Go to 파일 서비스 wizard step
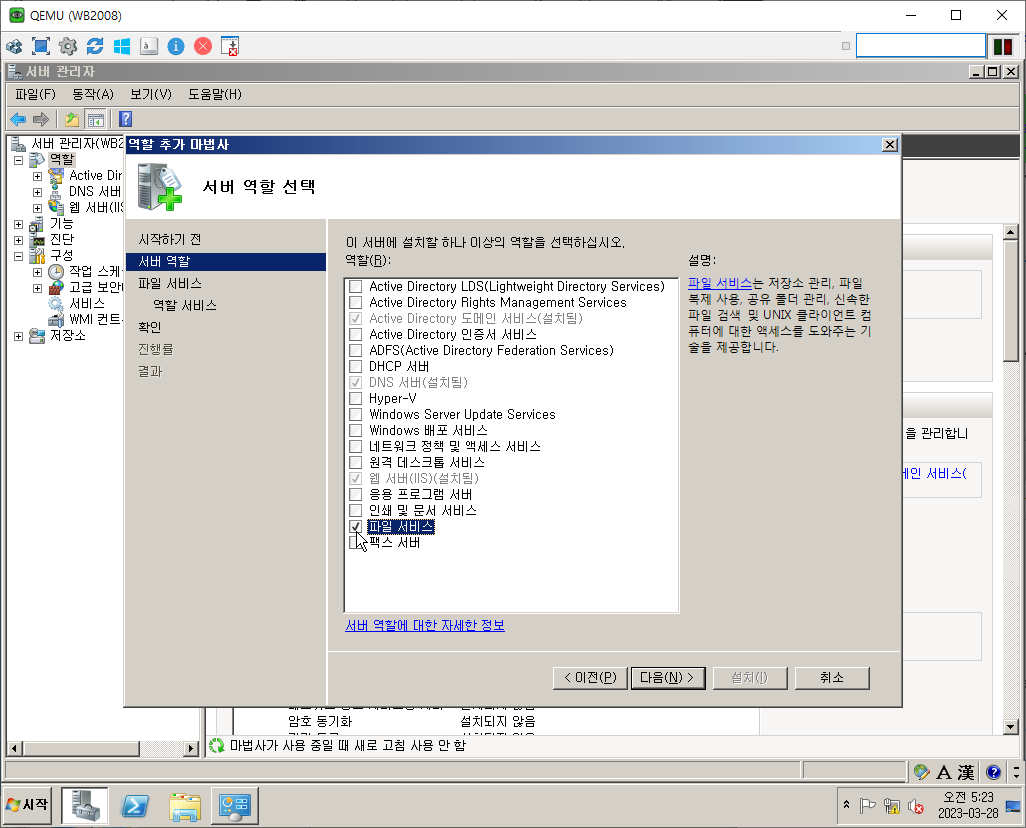The image size is (1026, 828). [169, 283]
